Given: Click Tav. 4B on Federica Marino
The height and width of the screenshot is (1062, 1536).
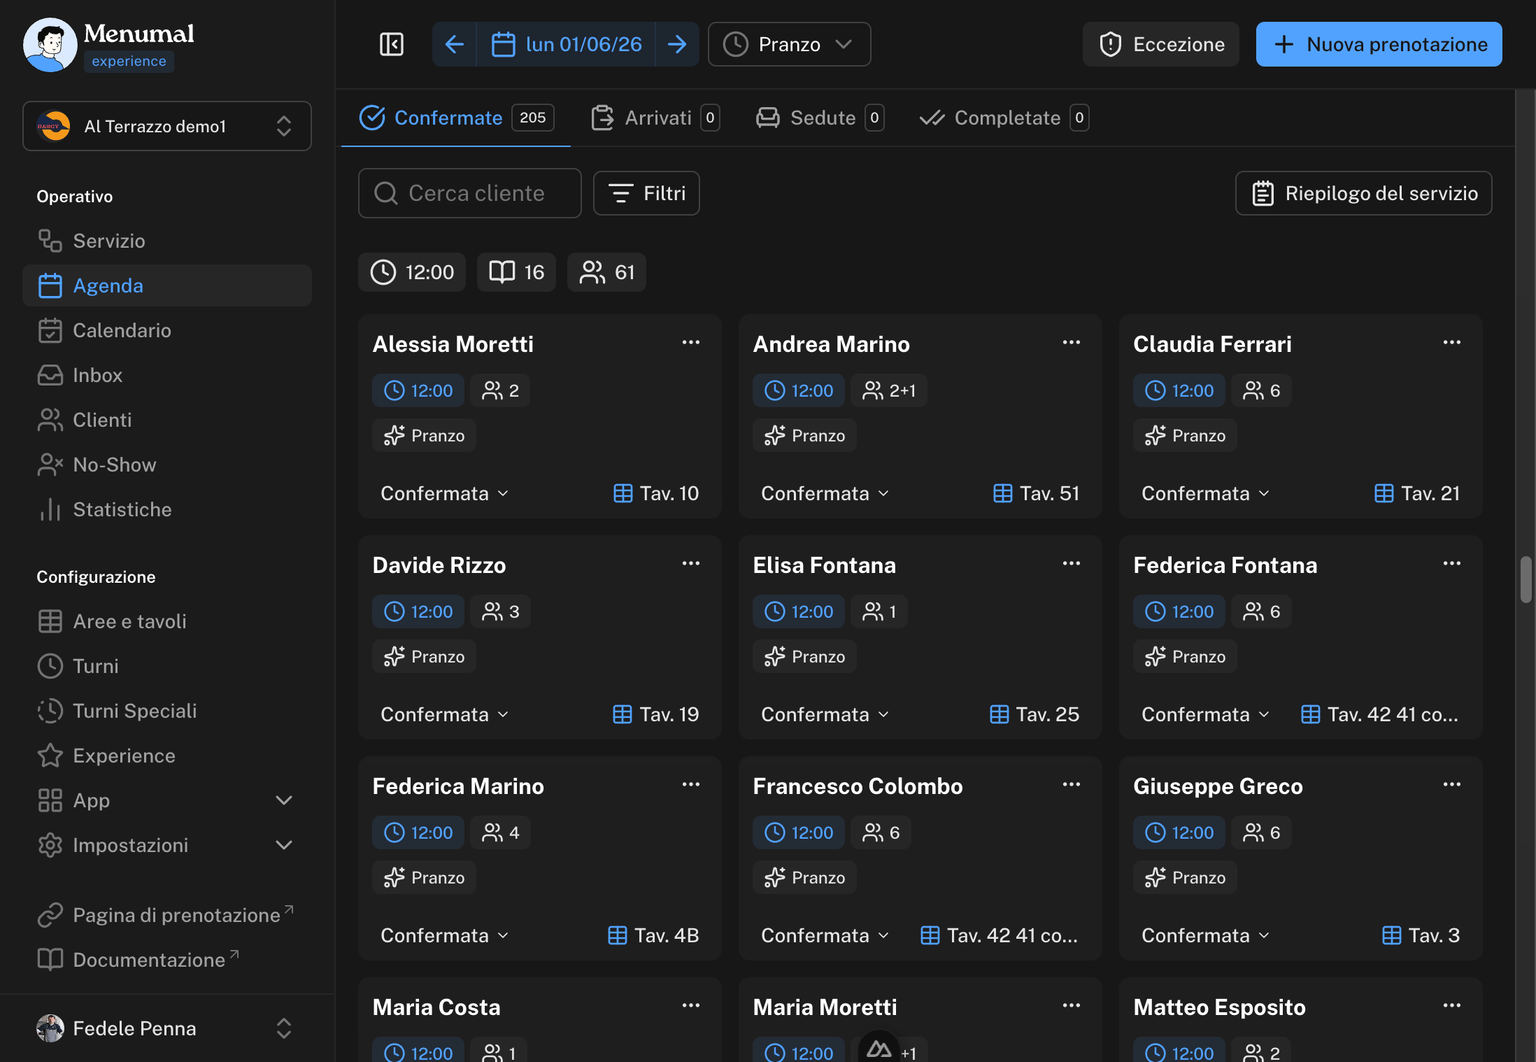Looking at the screenshot, I should point(653,935).
